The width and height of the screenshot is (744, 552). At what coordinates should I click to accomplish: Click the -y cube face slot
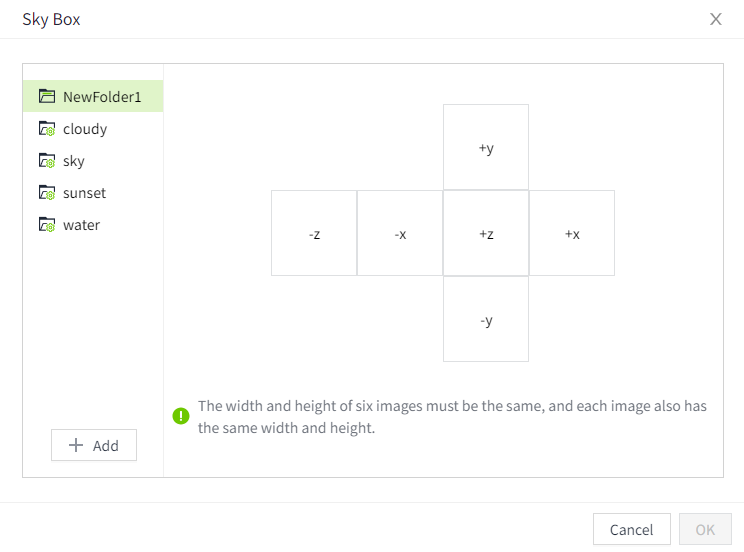486,320
